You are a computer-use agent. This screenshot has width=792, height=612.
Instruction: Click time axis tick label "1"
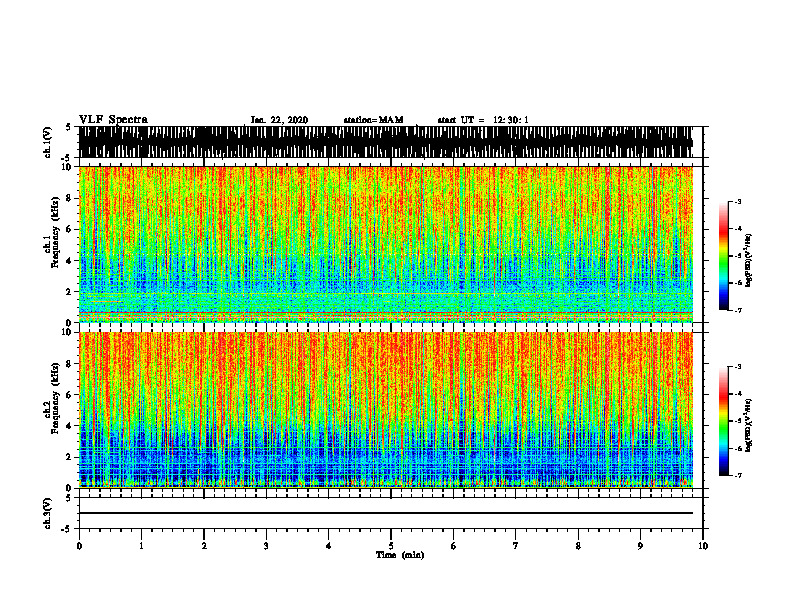point(141,546)
